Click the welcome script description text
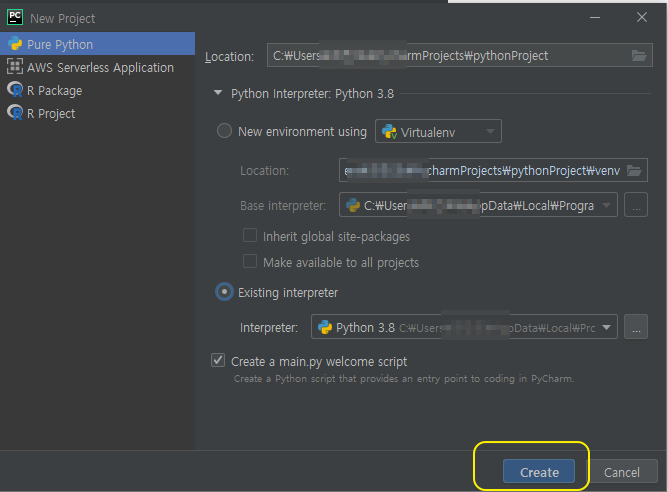Screen dimensions: 668x492 pyautogui.click(x=404, y=378)
